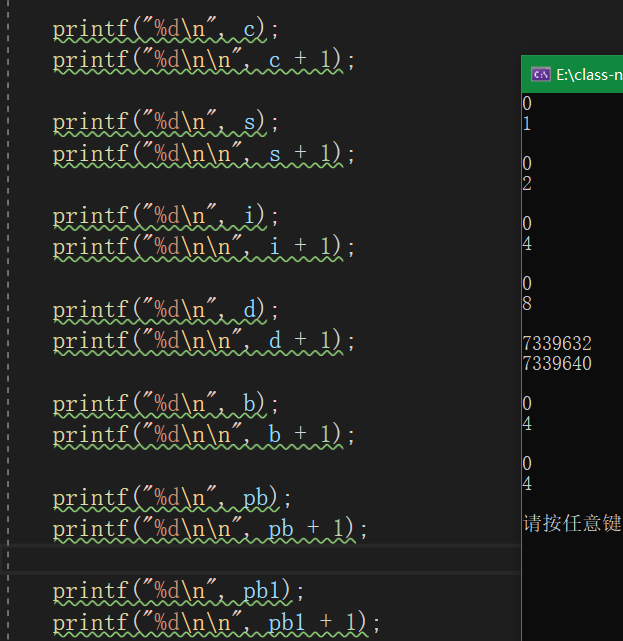Click console output value 8
Image resolution: width=623 pixels, height=641 pixels.
(x=527, y=303)
